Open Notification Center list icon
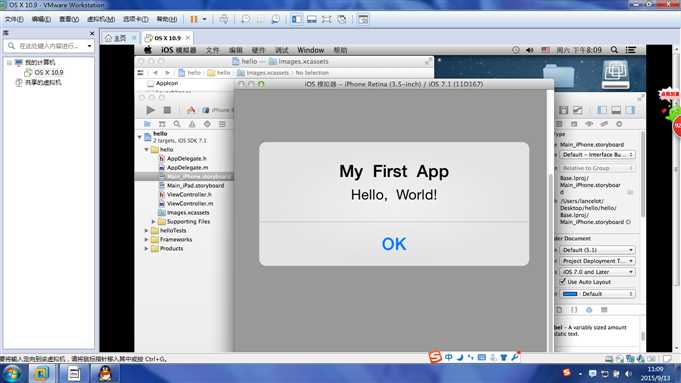This screenshot has height=383, width=681. 631,50
